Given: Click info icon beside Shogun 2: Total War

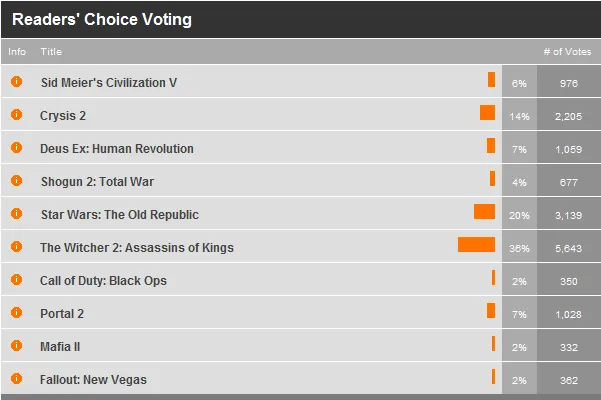Looking at the screenshot, I should 16,181.
